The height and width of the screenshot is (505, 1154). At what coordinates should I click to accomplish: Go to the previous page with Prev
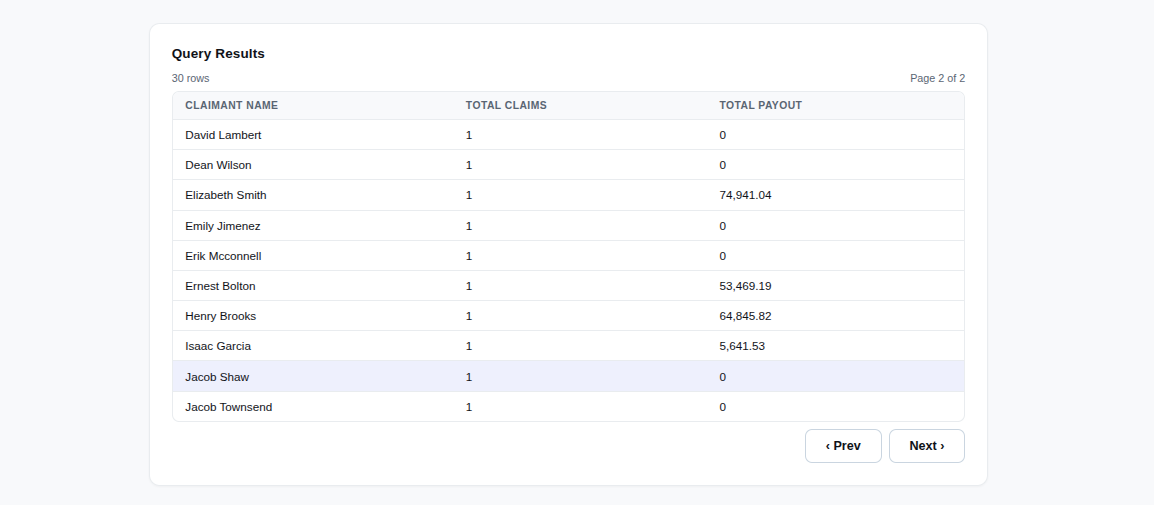[843, 446]
